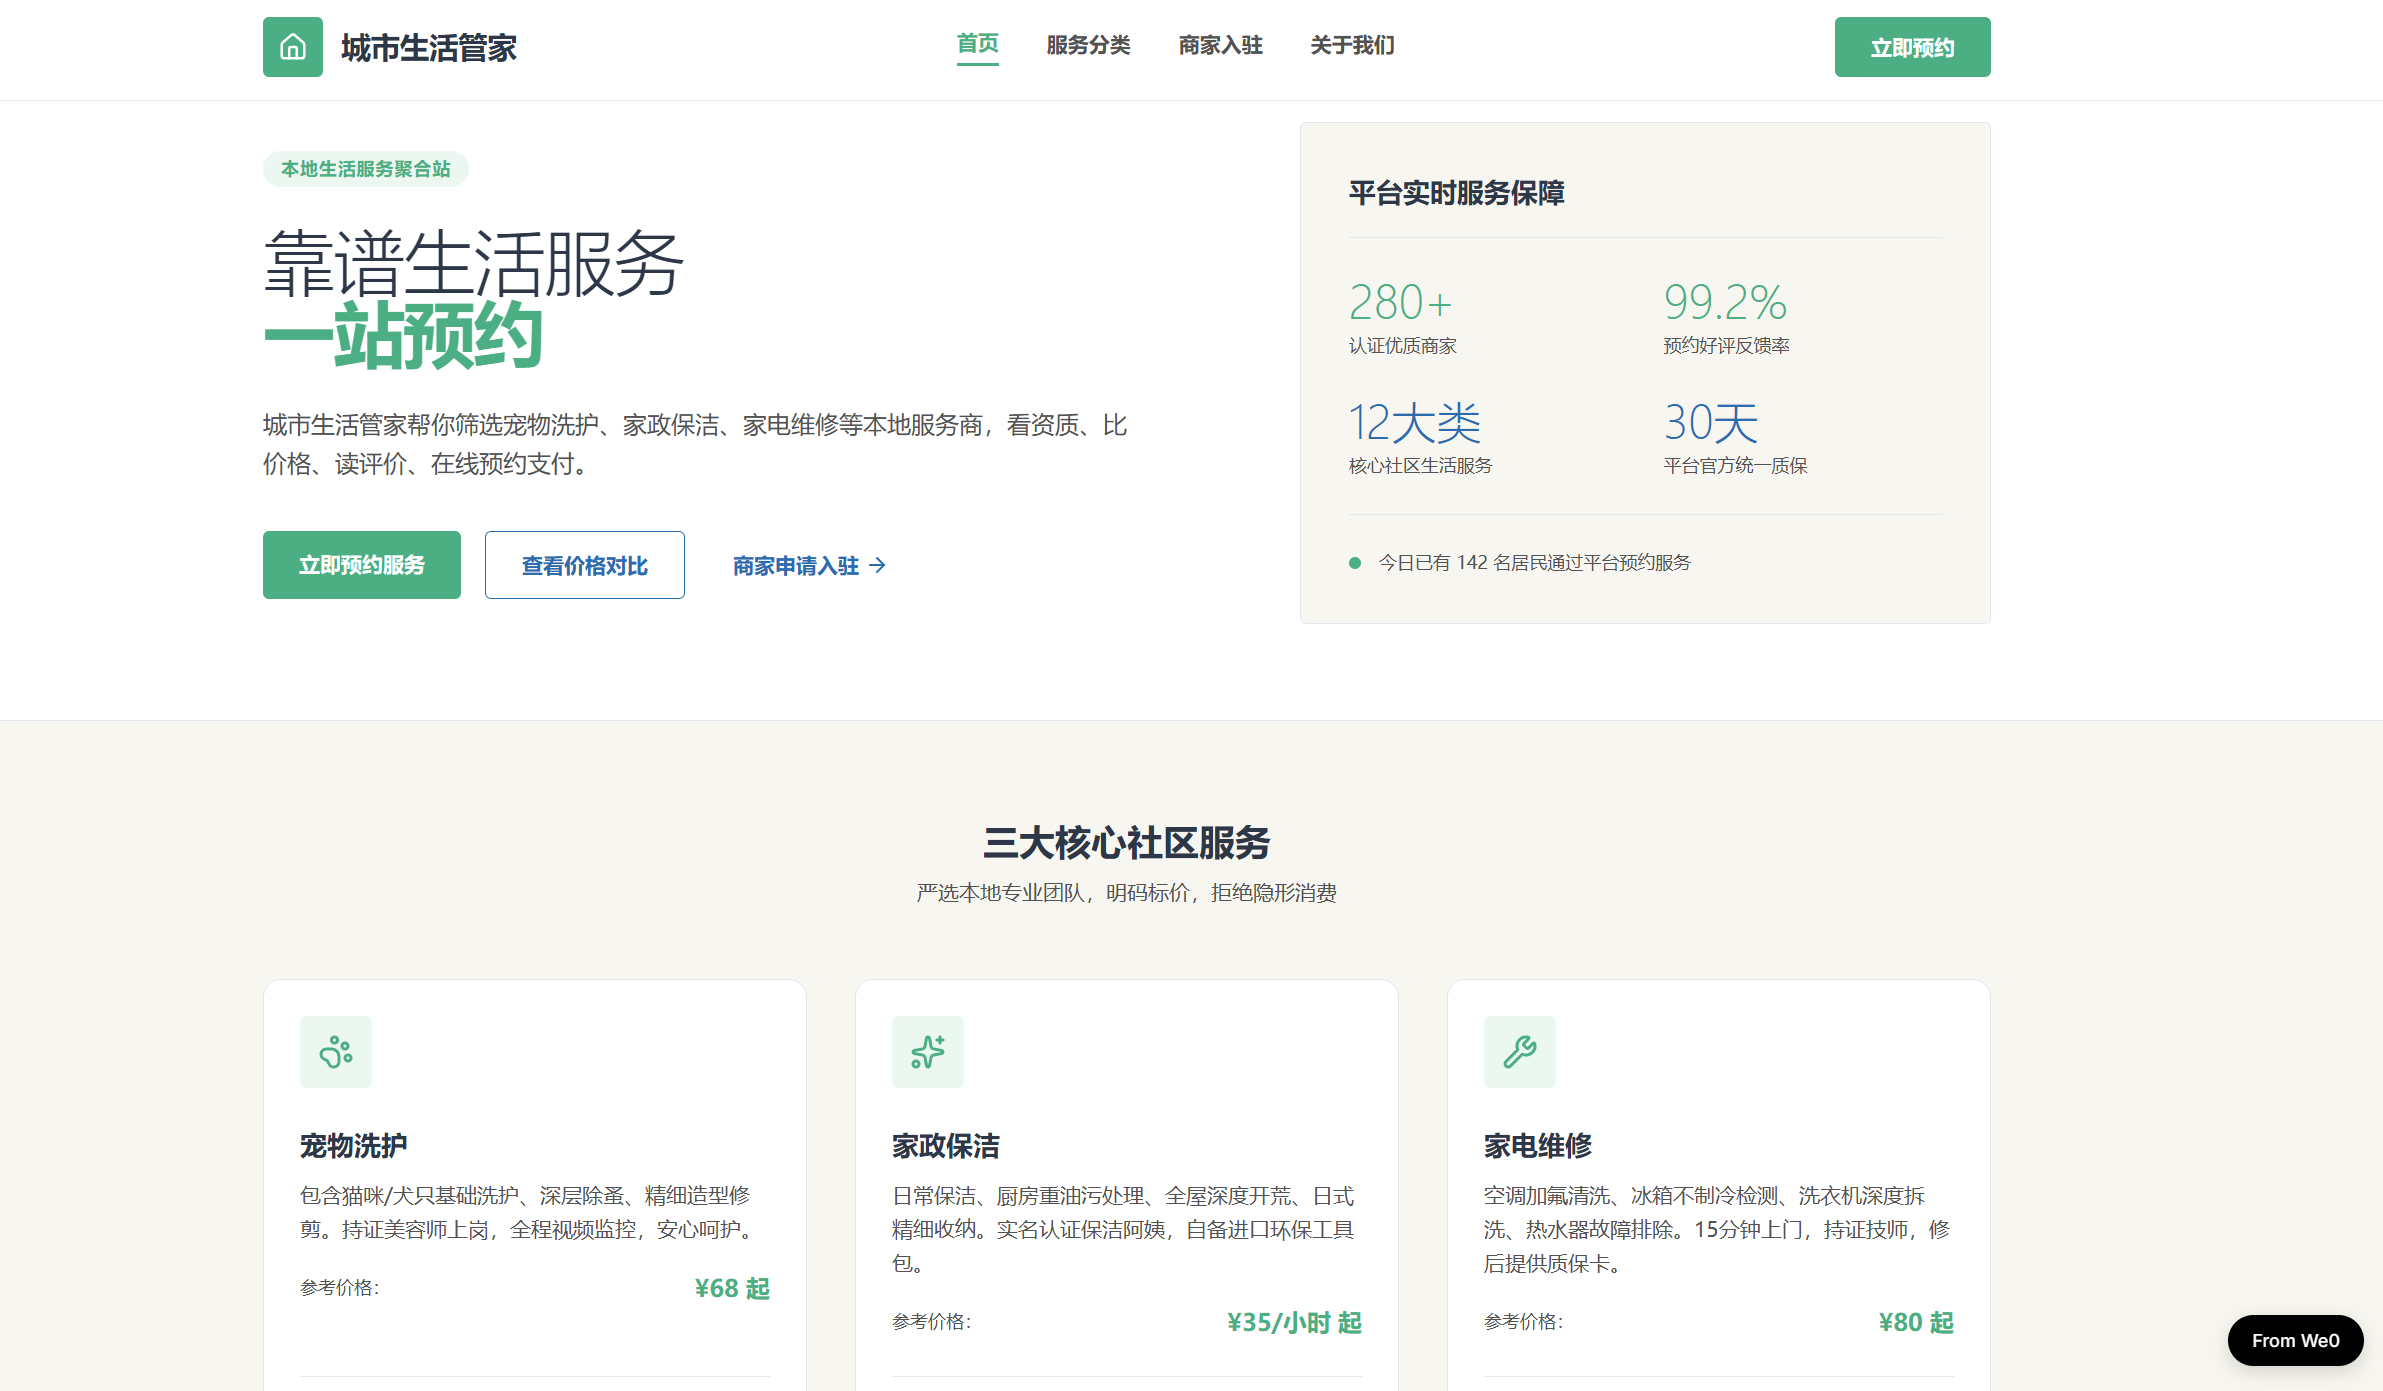Click the 查看价格对比 outlined button
Image resolution: width=2383 pixels, height=1391 pixels.
[585, 565]
